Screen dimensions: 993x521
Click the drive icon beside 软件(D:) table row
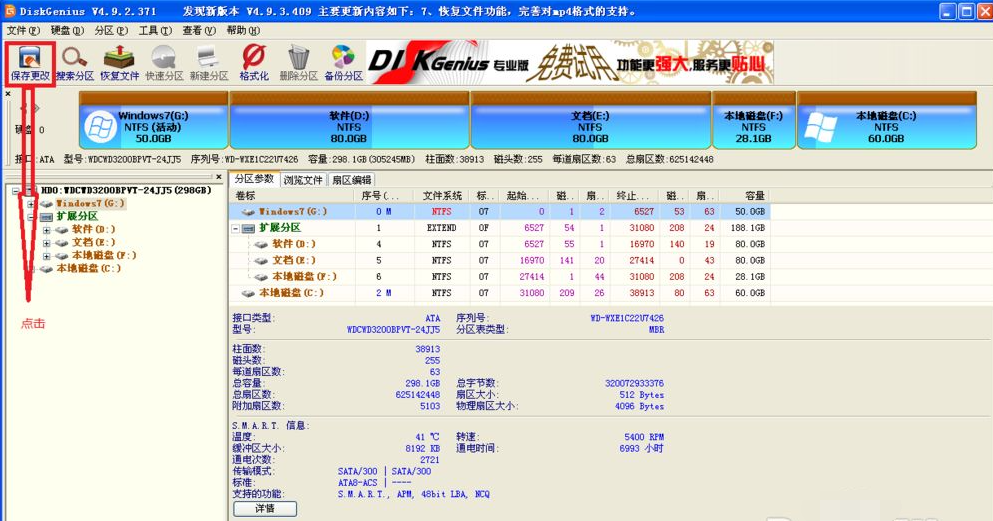(261, 244)
